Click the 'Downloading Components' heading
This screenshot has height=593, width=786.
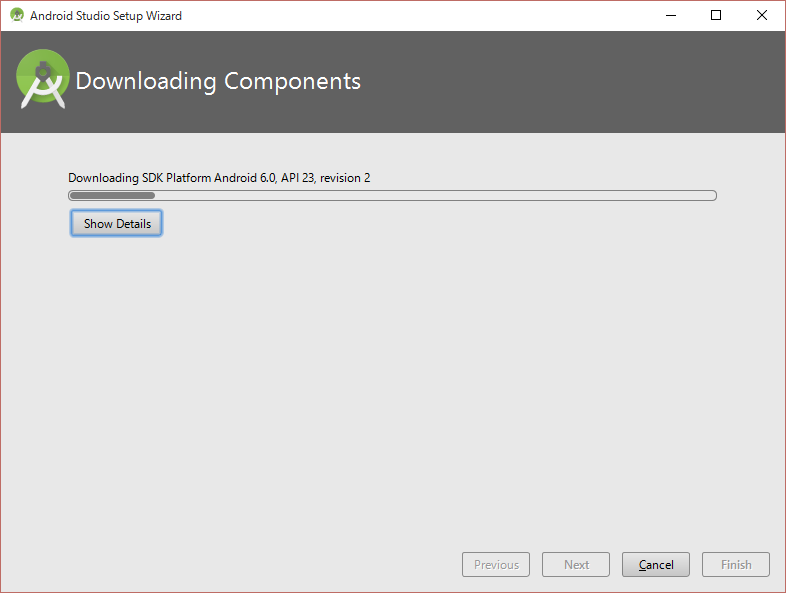[x=218, y=81]
